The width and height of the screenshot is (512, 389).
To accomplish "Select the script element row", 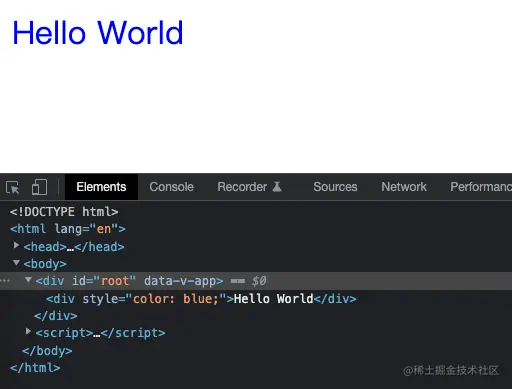I will [100, 333].
